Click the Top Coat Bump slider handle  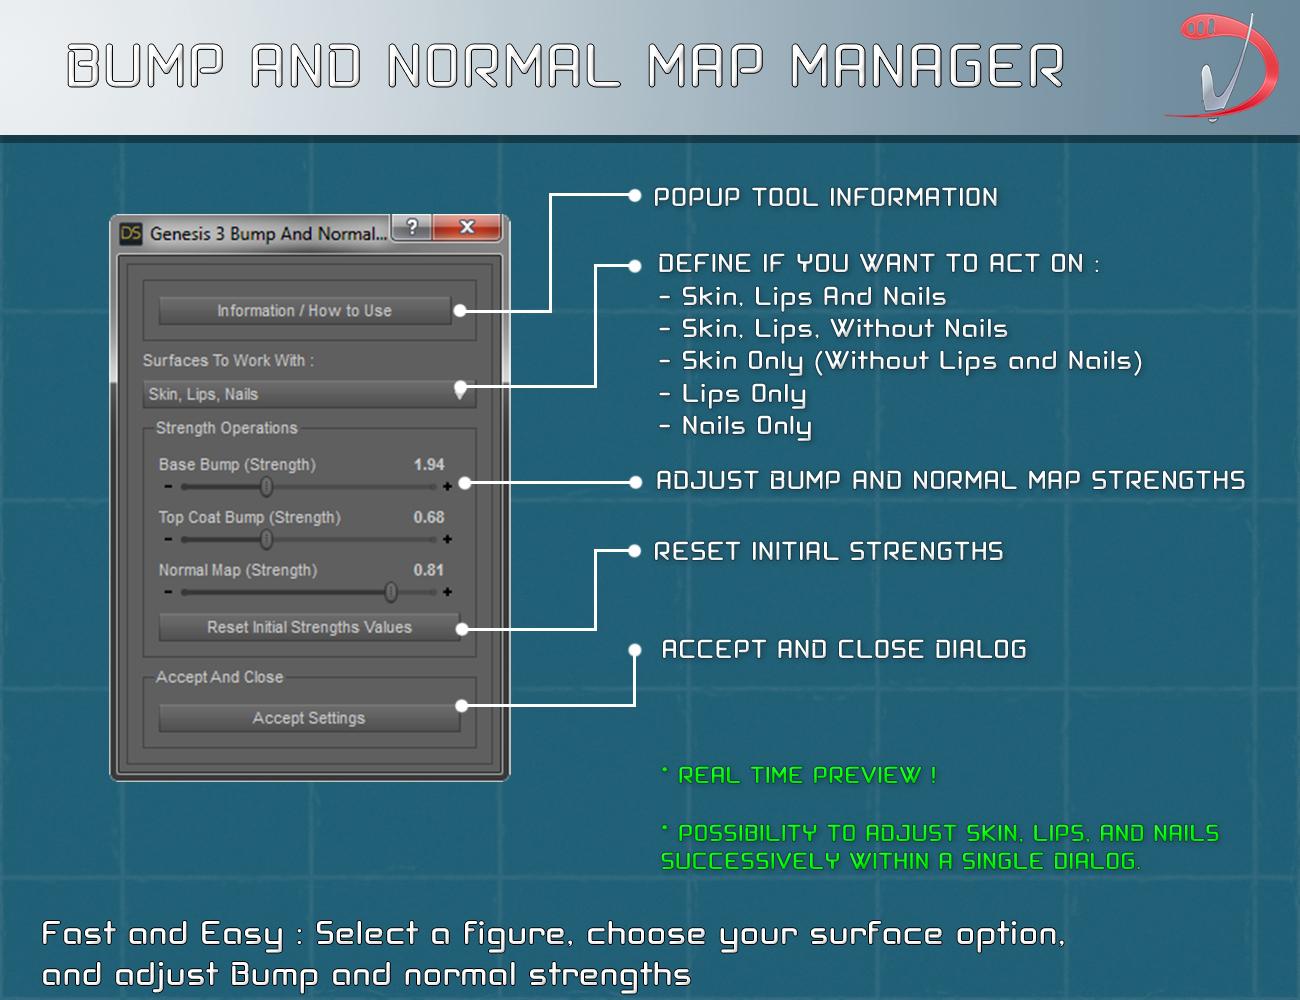coord(266,540)
